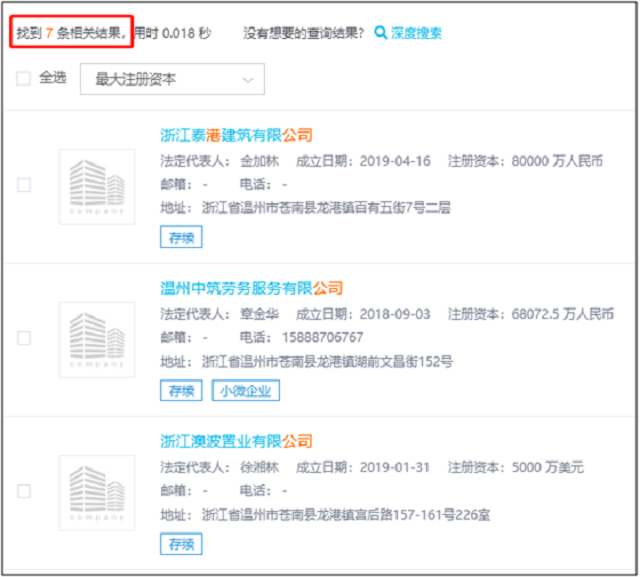The image size is (640, 577).
Task: Click legal representative name 章金华
Action: [x=258, y=314]
